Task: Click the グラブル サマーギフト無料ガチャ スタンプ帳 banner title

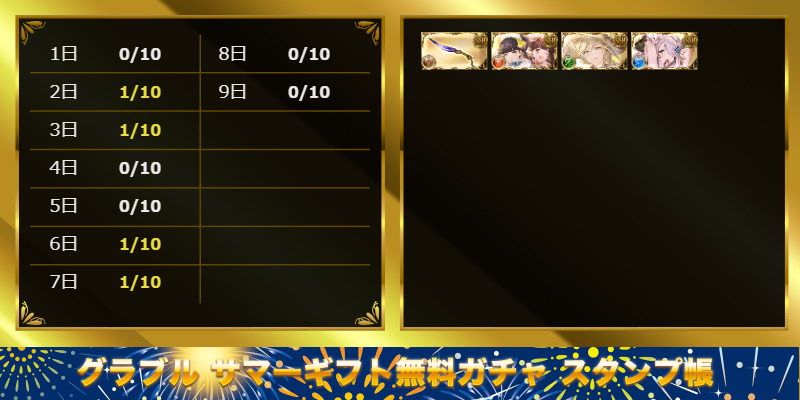Action: [396, 374]
